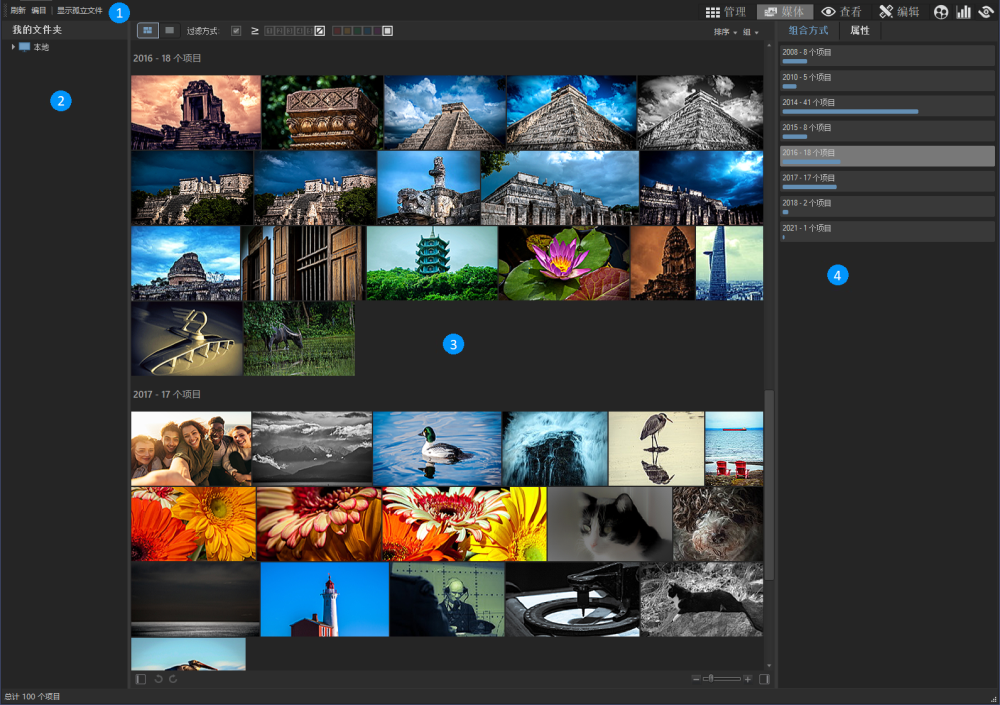1000x705 pixels.
Task: Open 编辑 (Edit) mode
Action: 899,12
